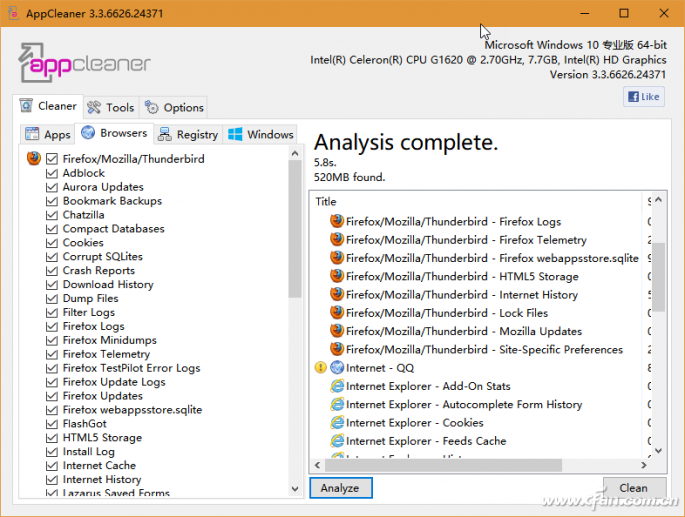685x517 pixels.
Task: Click the Firefox icon beside webappsstore.sqlite result
Action: pos(336,258)
